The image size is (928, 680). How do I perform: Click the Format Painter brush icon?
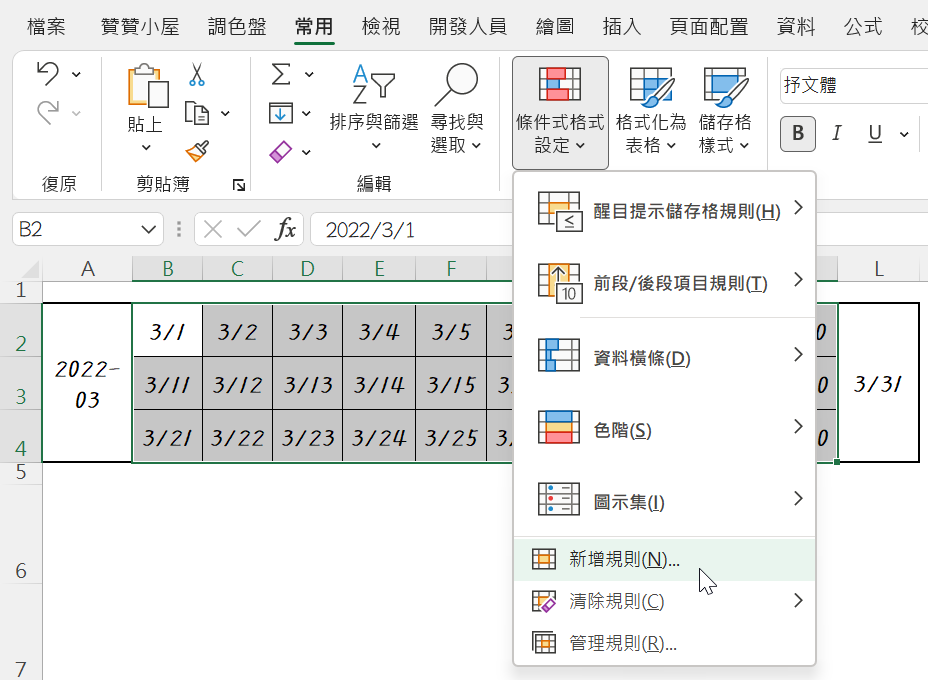pos(197,152)
